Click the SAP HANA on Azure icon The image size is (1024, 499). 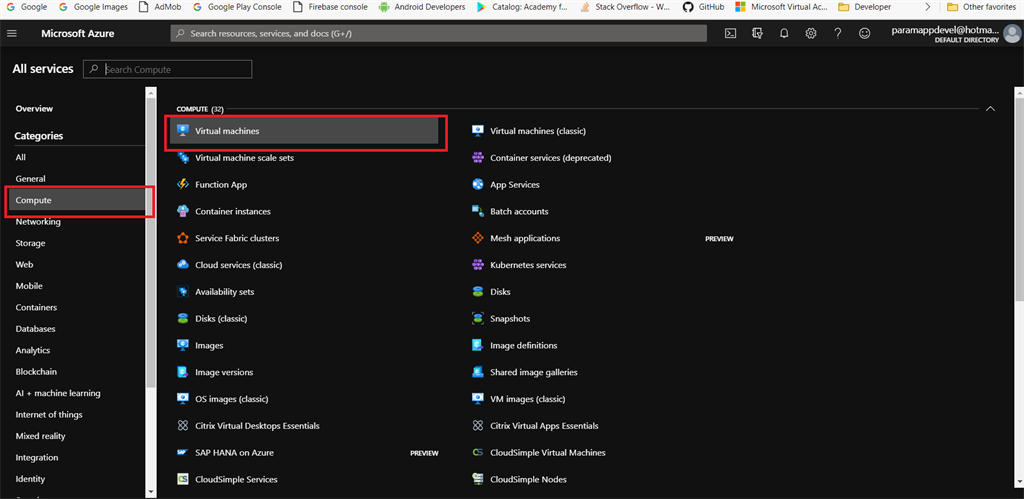(x=183, y=452)
